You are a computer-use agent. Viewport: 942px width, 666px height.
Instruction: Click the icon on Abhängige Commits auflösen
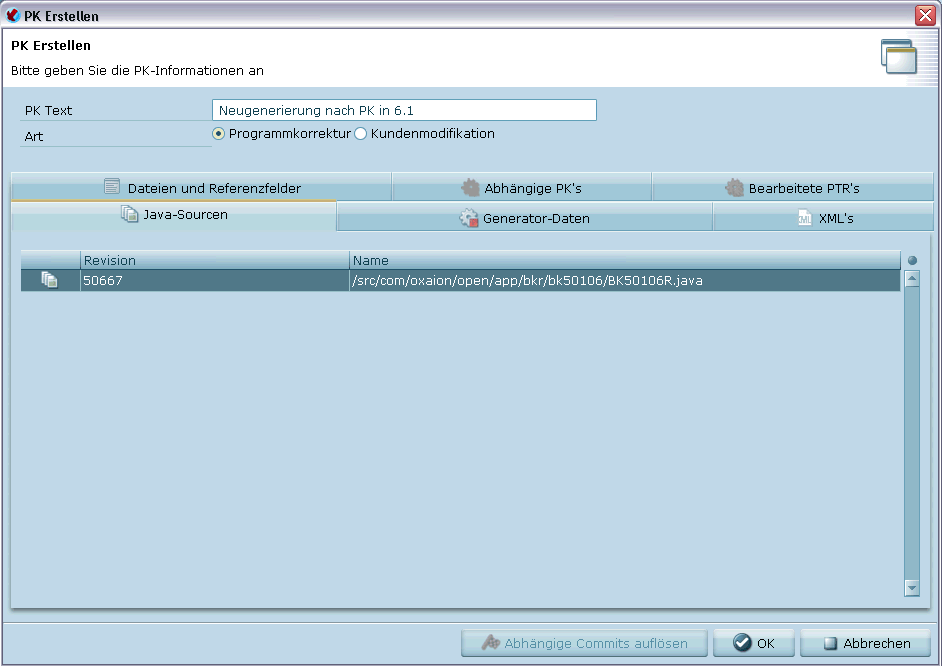click(490, 643)
